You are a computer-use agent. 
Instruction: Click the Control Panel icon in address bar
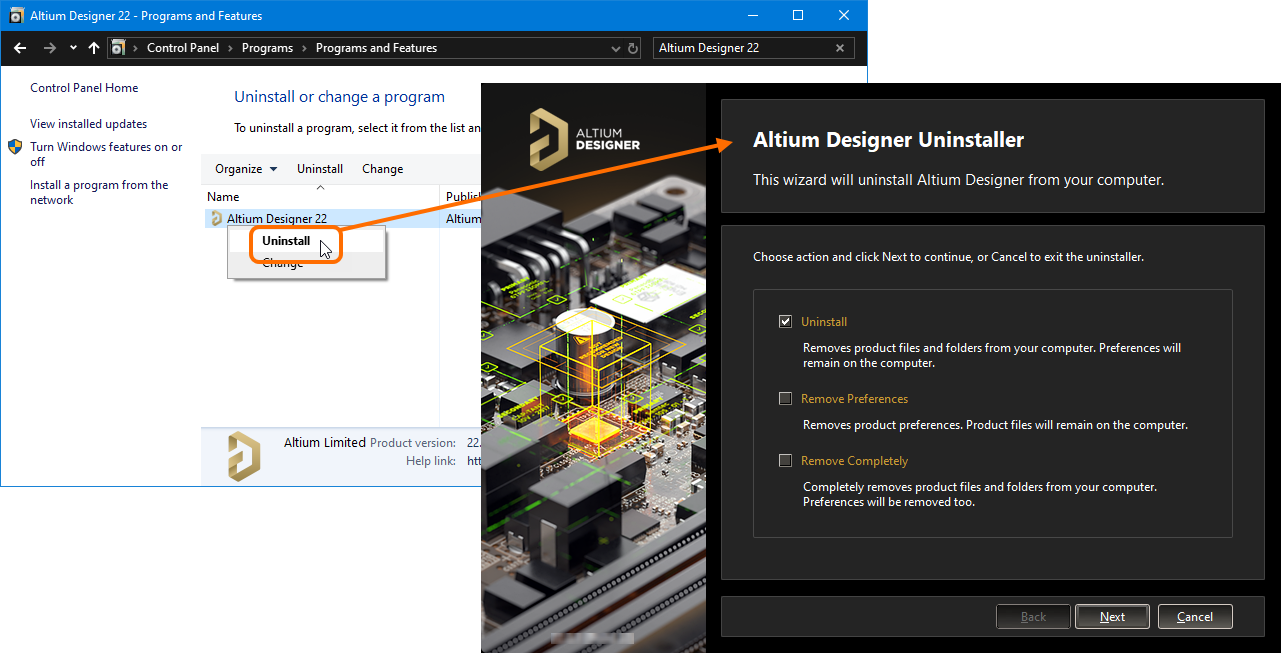tap(118, 48)
